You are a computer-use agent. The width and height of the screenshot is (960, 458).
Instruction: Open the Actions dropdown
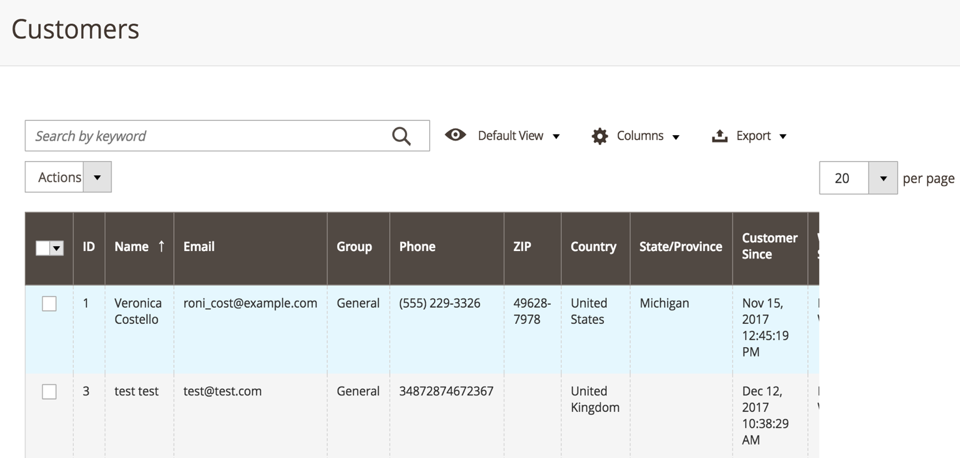click(68, 177)
